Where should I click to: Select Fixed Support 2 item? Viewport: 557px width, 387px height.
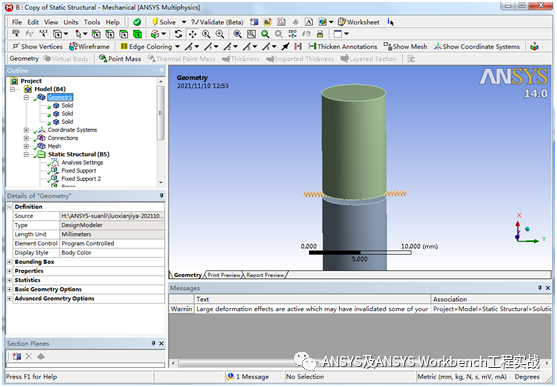(x=81, y=179)
